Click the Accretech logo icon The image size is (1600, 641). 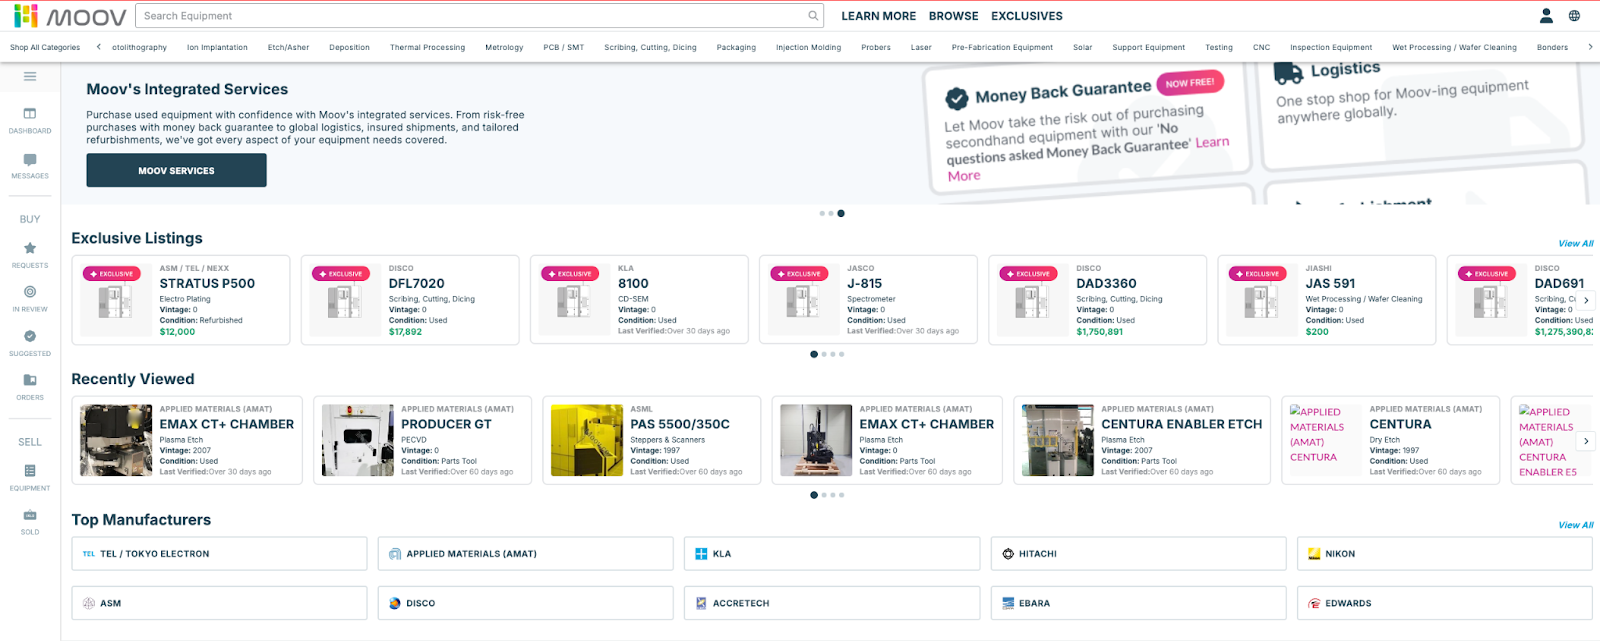pyautogui.click(x=701, y=604)
